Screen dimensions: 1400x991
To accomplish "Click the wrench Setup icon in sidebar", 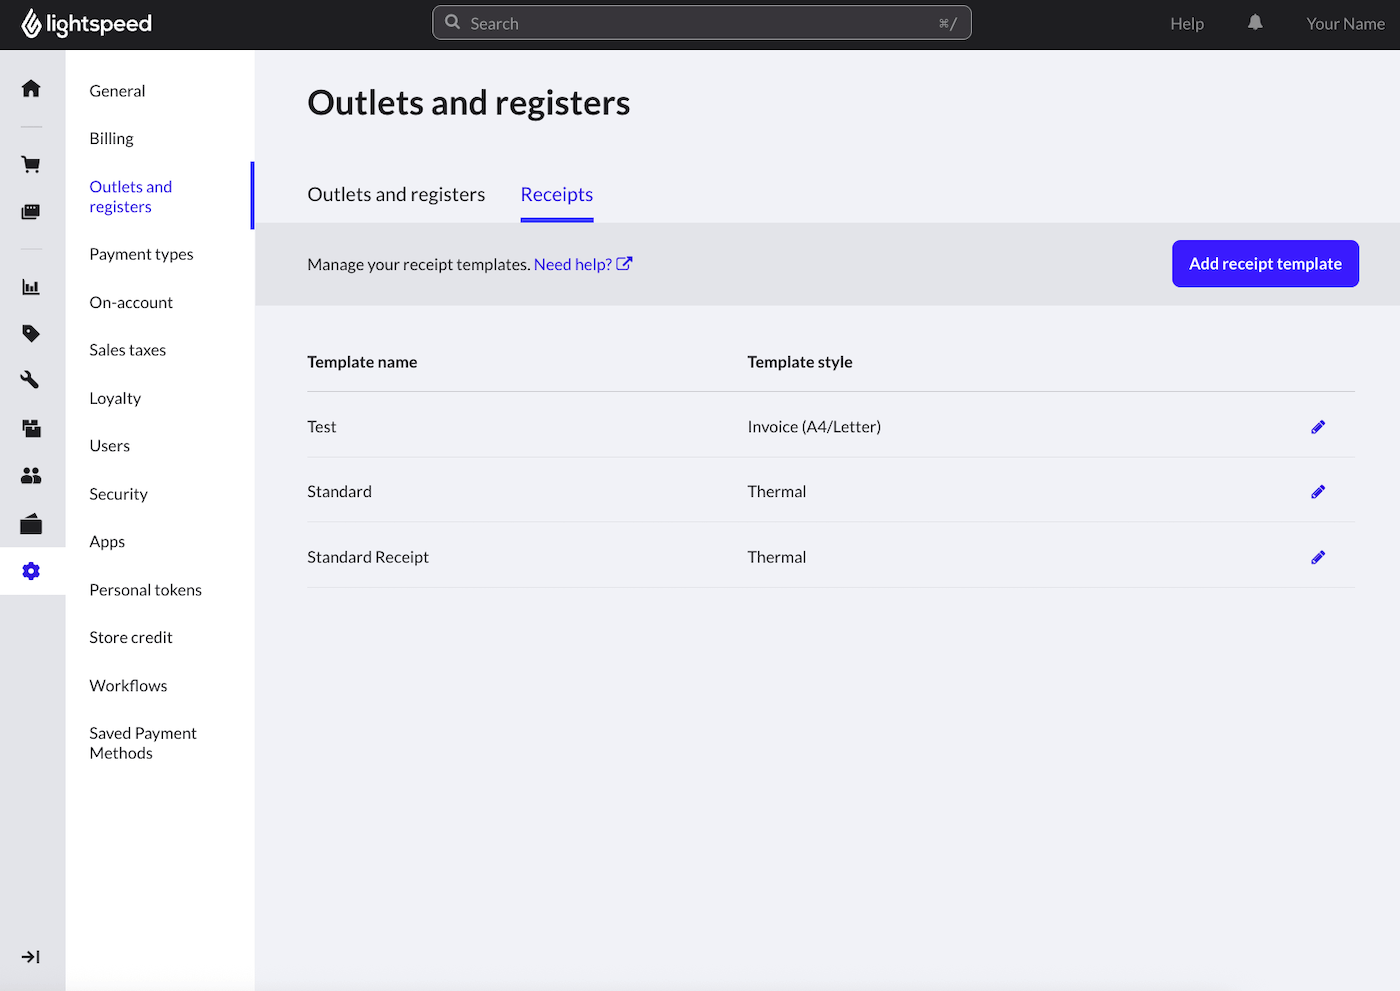I will coord(31,380).
